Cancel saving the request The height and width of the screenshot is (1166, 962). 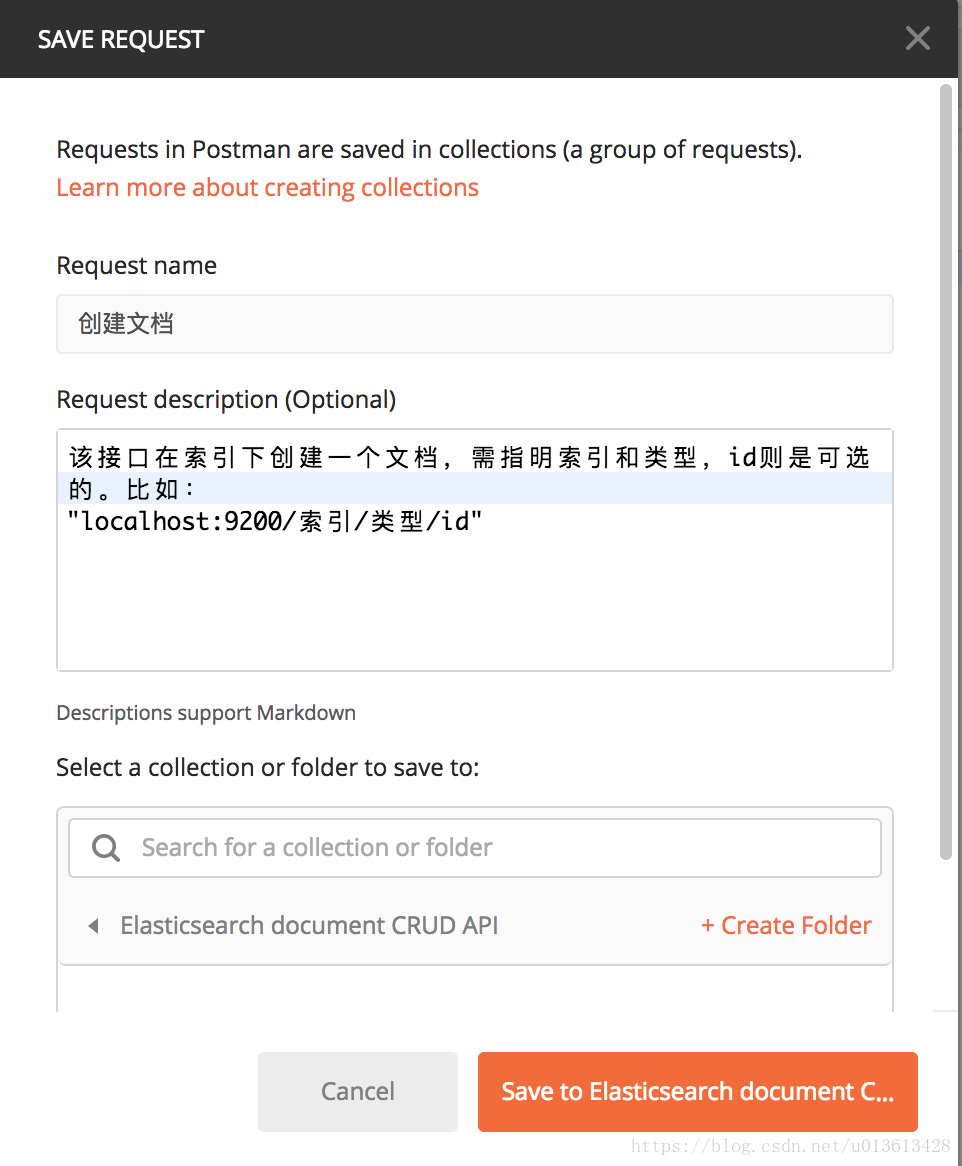point(358,1092)
